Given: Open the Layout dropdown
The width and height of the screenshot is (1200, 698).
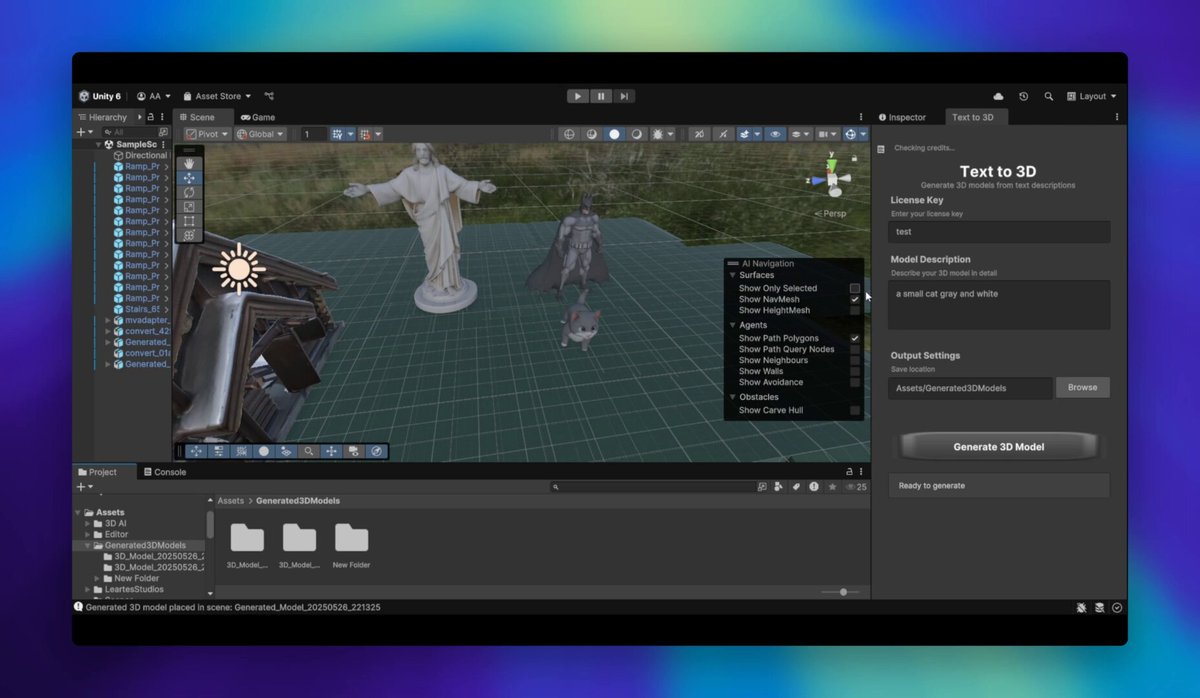Looking at the screenshot, I should [1092, 96].
